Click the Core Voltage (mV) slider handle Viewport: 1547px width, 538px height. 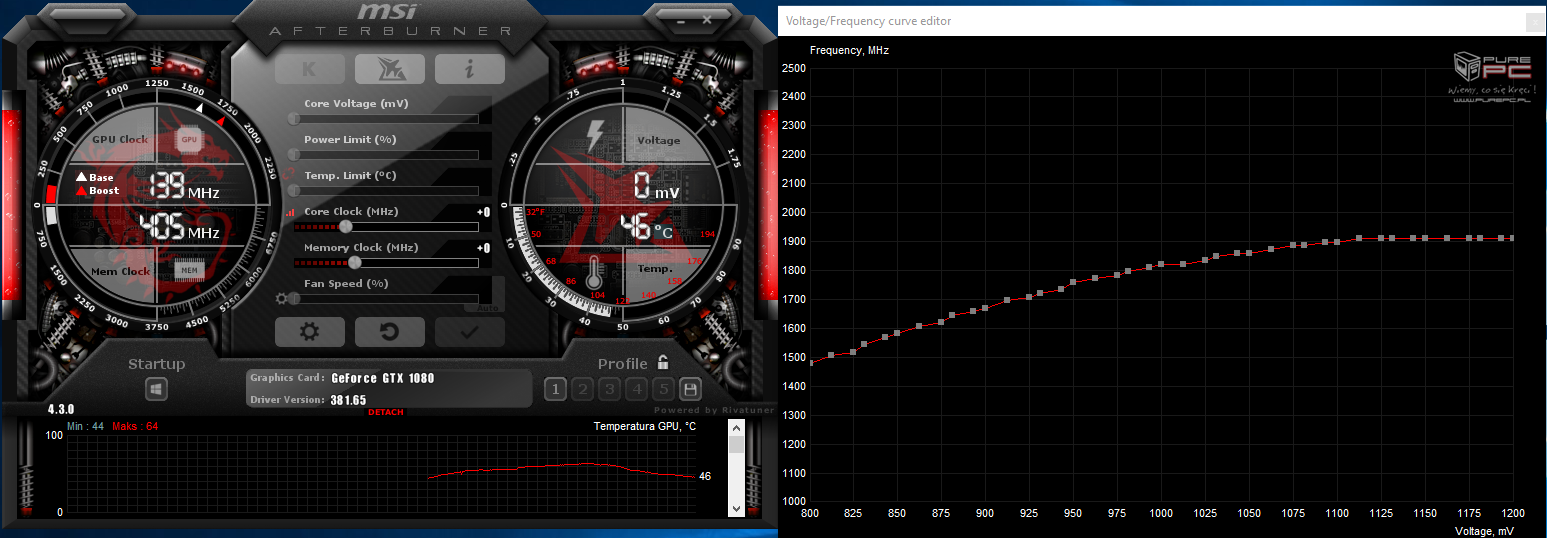click(295, 118)
